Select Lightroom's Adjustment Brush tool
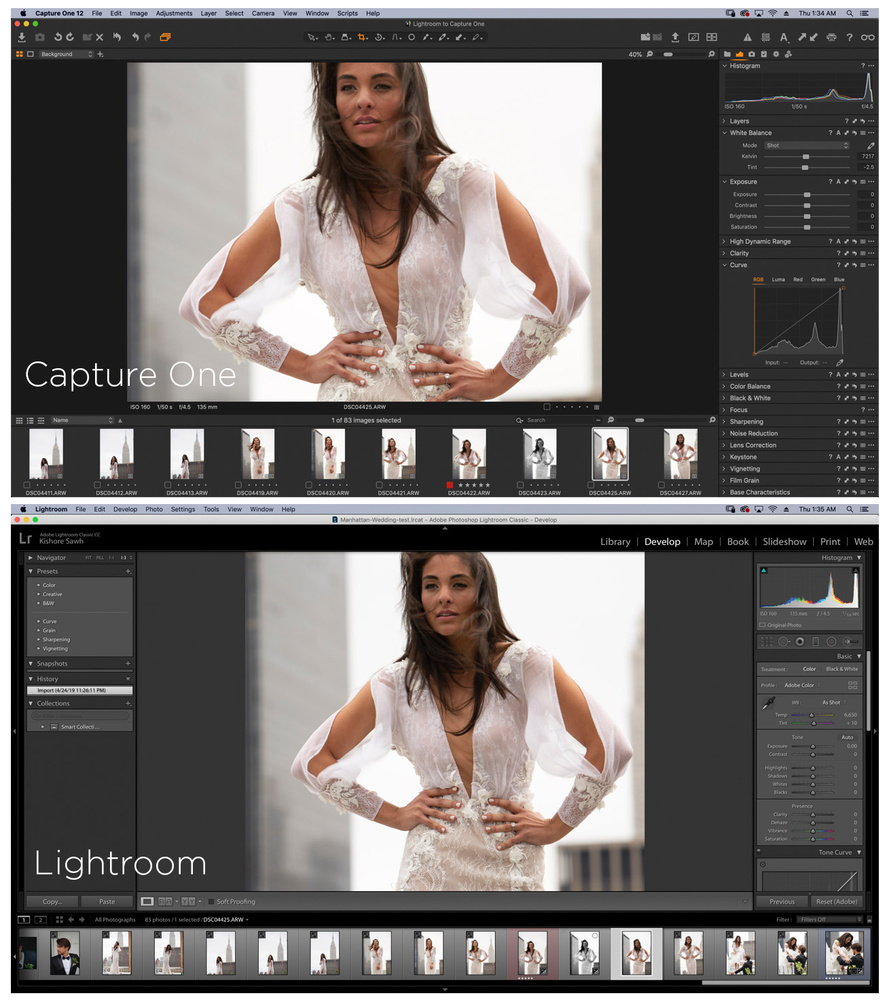The height and width of the screenshot is (1000, 887). tap(851, 642)
